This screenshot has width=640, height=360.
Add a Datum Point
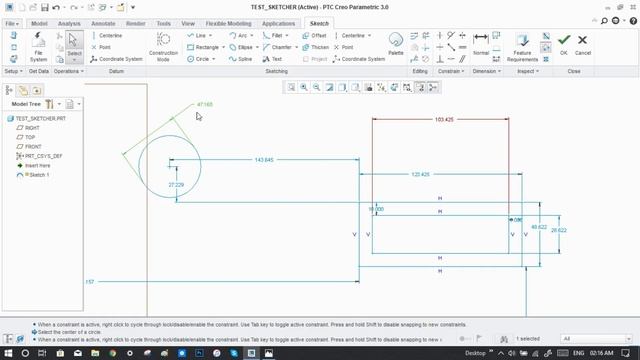point(101,47)
